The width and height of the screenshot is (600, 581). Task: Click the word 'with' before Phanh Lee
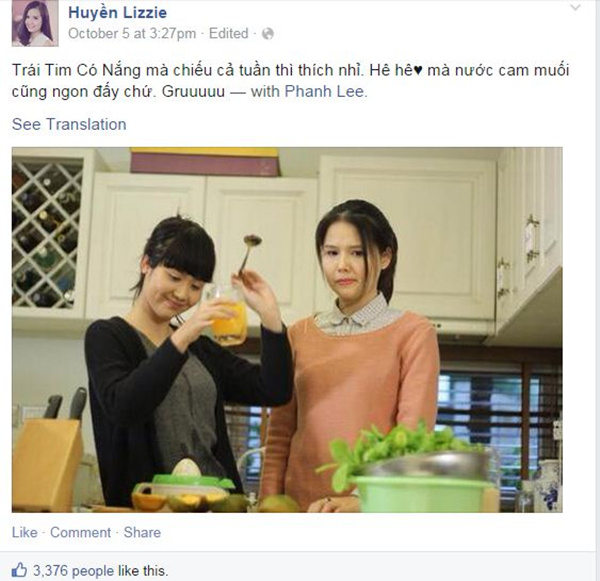tap(265, 91)
